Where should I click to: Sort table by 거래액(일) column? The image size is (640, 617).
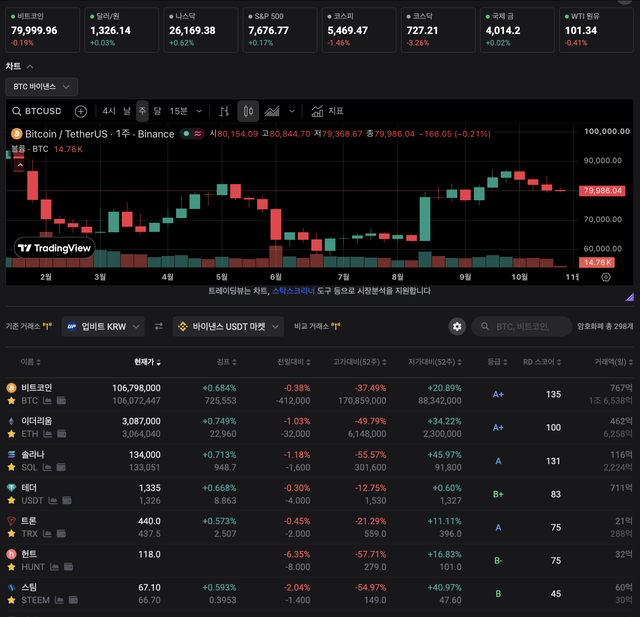click(x=613, y=362)
